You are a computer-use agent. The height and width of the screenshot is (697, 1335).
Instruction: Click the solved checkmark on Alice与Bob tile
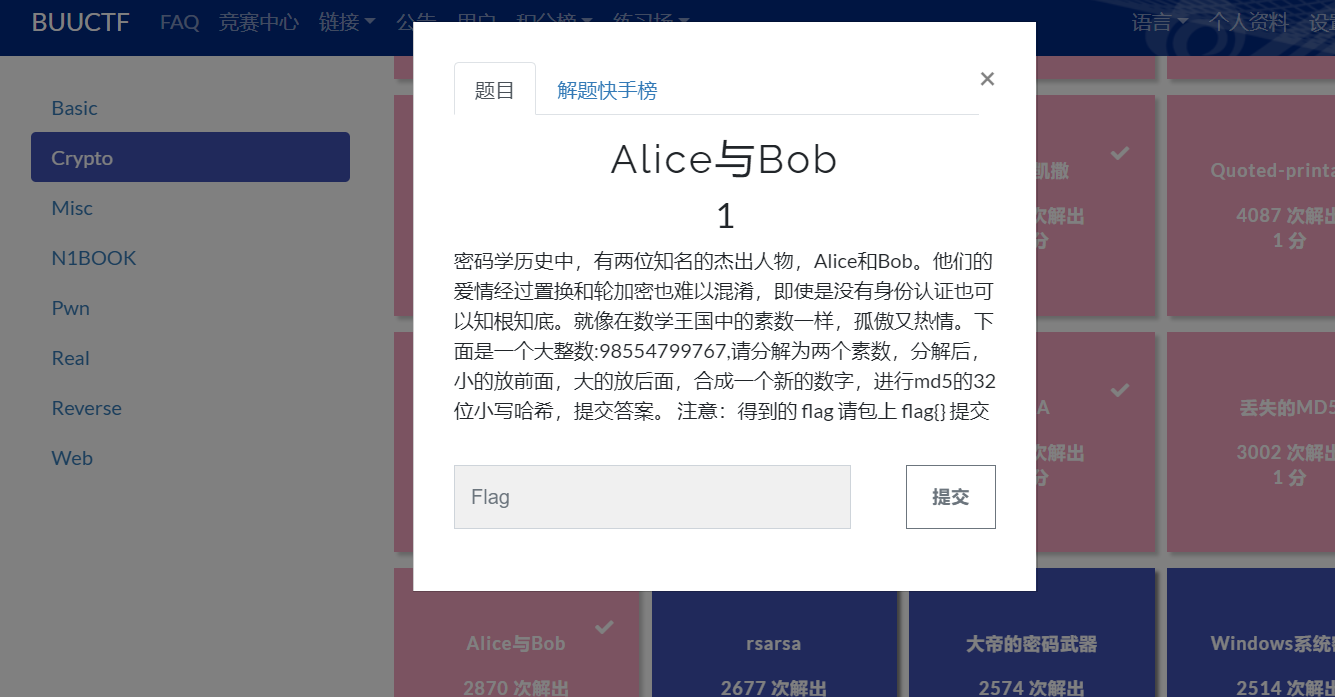click(604, 627)
